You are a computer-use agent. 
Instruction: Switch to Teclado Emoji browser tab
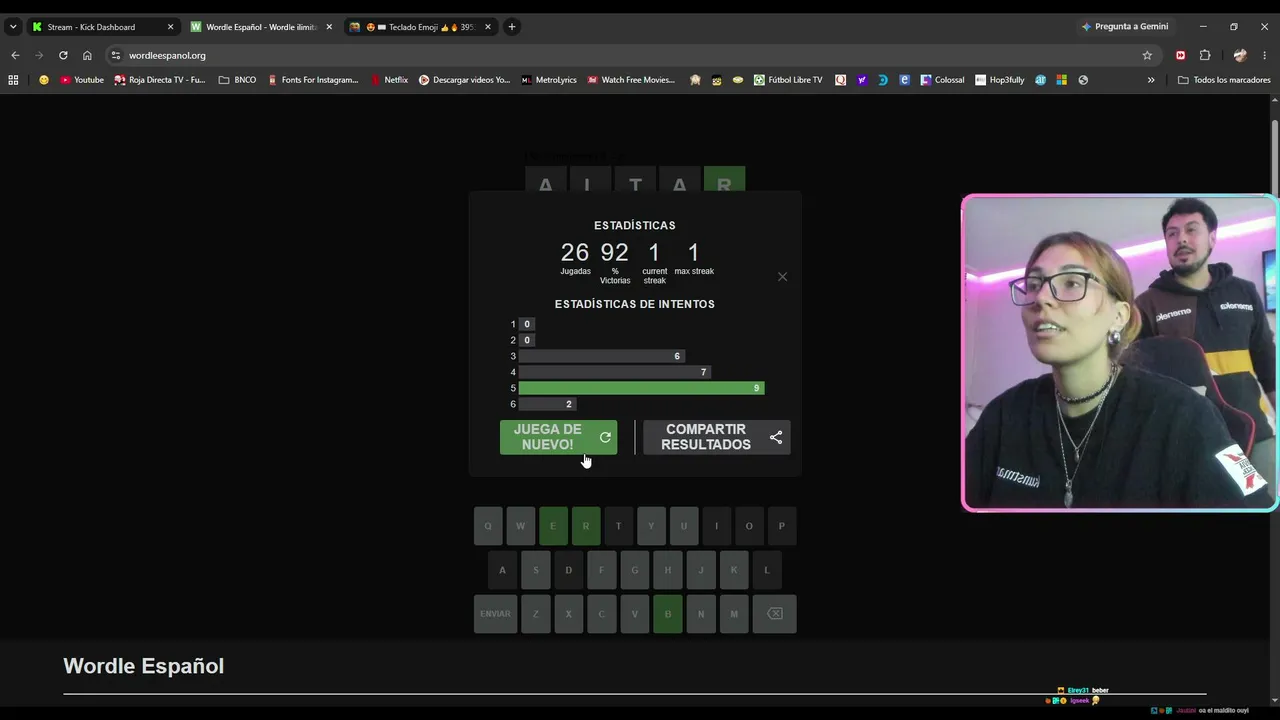(420, 27)
